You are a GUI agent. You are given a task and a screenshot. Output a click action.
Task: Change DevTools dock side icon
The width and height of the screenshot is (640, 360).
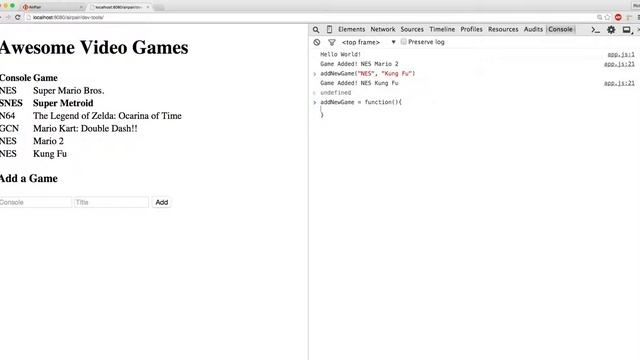coord(626,30)
